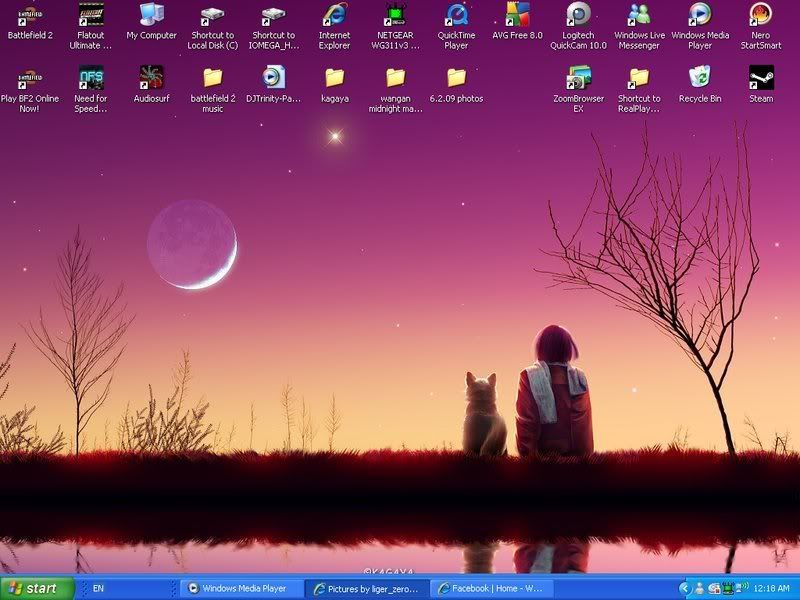Viewport: 800px width, 600px height.
Task: Click the 12:18 AM clock
Action: (771, 588)
